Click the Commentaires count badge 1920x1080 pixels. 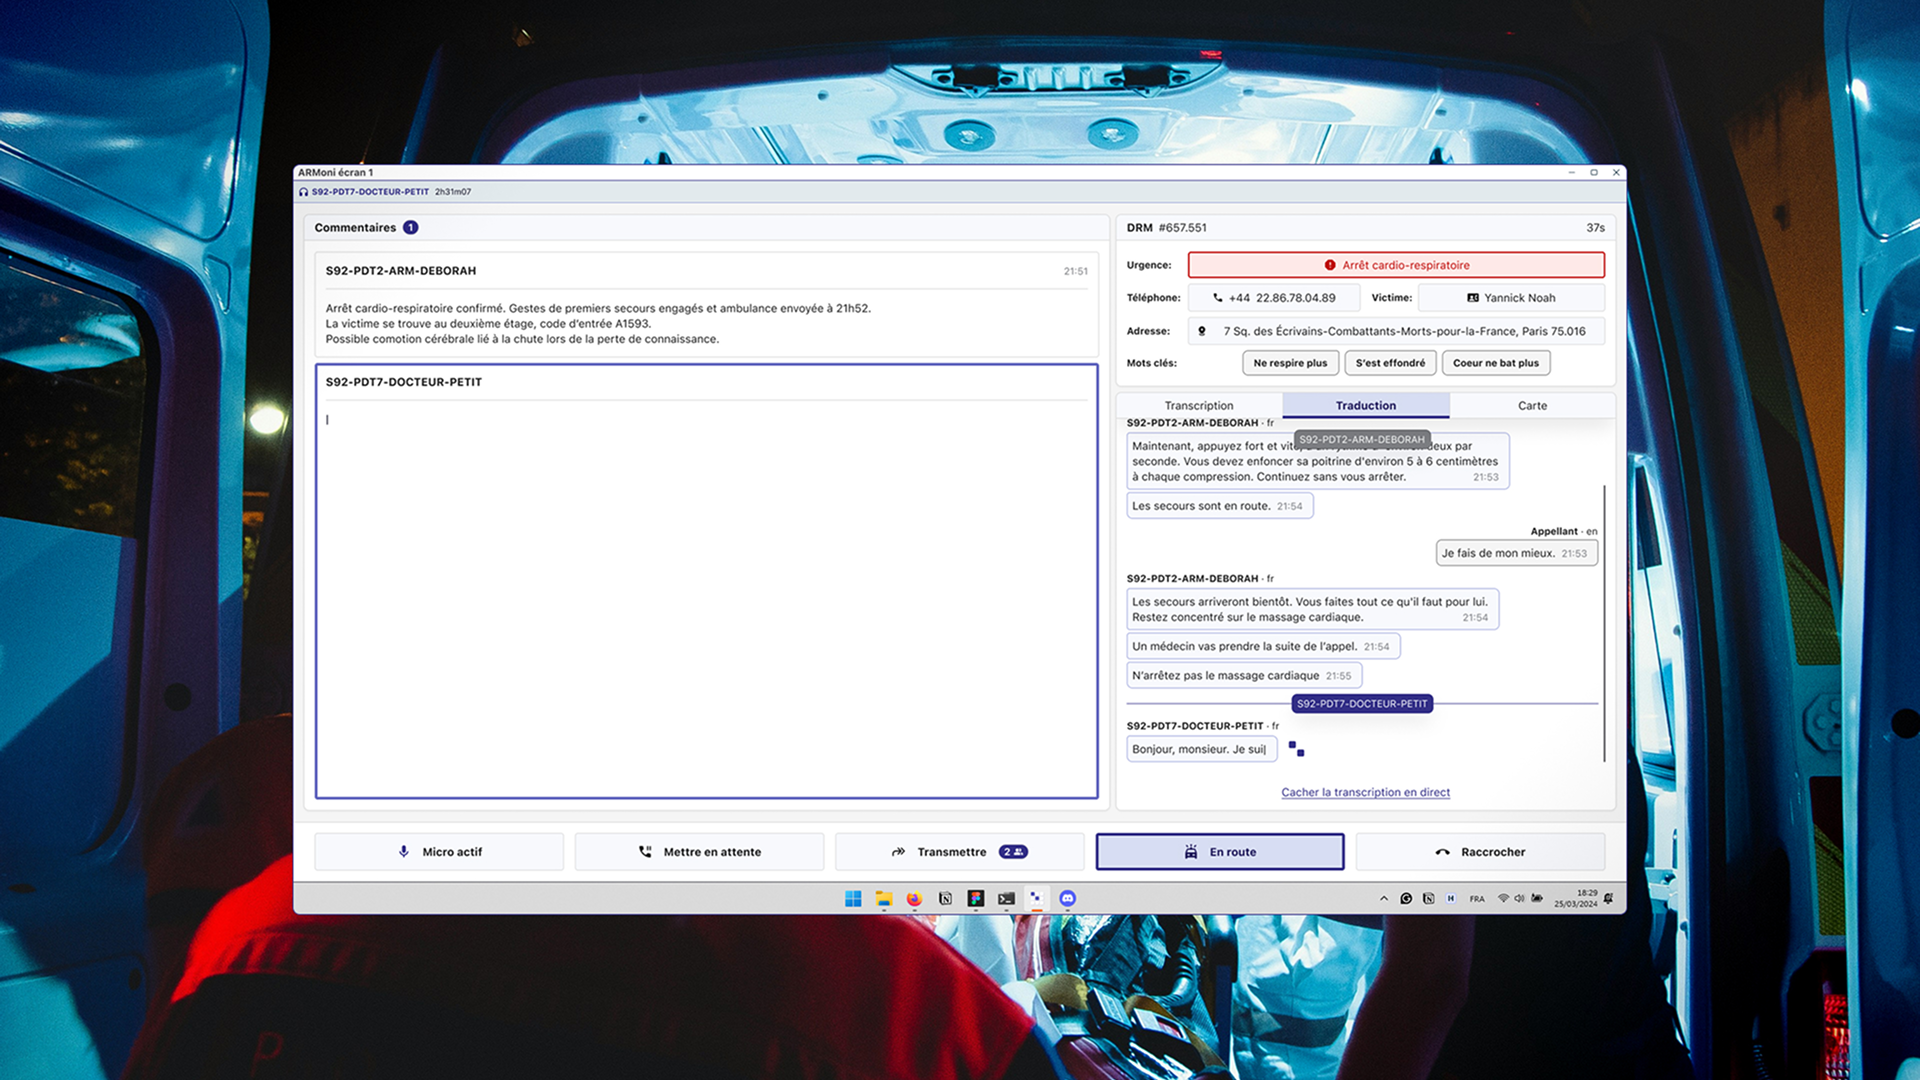click(x=410, y=228)
